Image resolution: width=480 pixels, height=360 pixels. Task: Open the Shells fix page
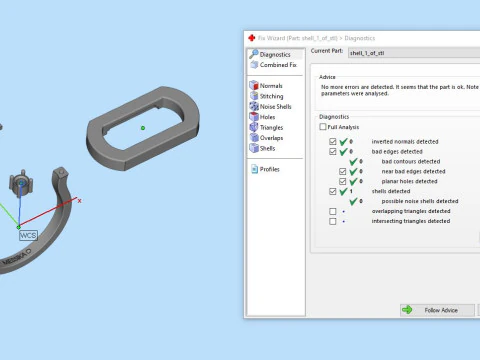pos(267,148)
